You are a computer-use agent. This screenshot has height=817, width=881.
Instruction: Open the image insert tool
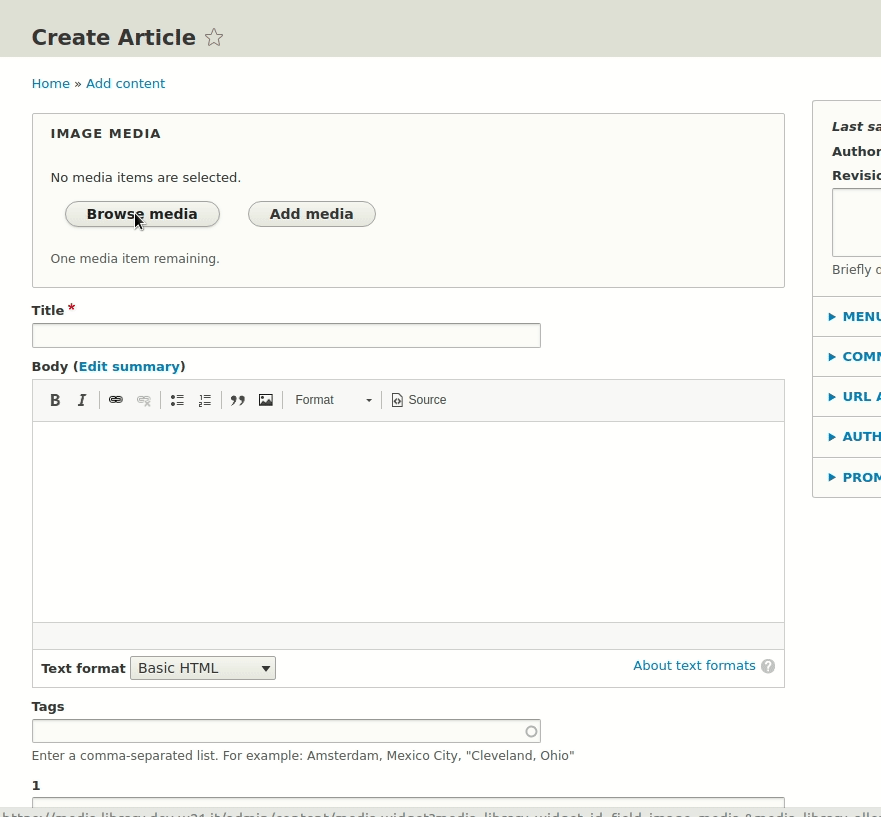(265, 400)
